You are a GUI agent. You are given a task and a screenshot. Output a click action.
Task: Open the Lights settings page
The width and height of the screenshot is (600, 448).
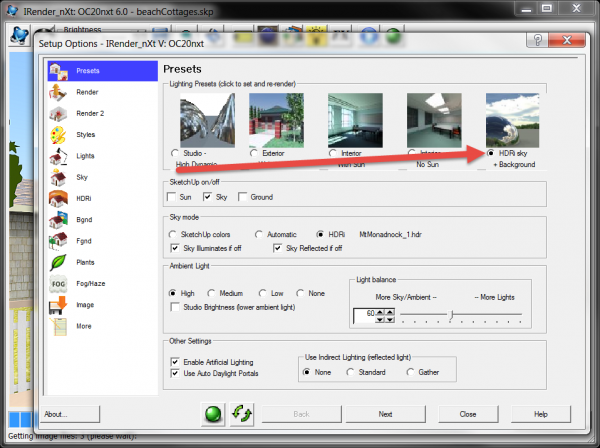pos(85,155)
